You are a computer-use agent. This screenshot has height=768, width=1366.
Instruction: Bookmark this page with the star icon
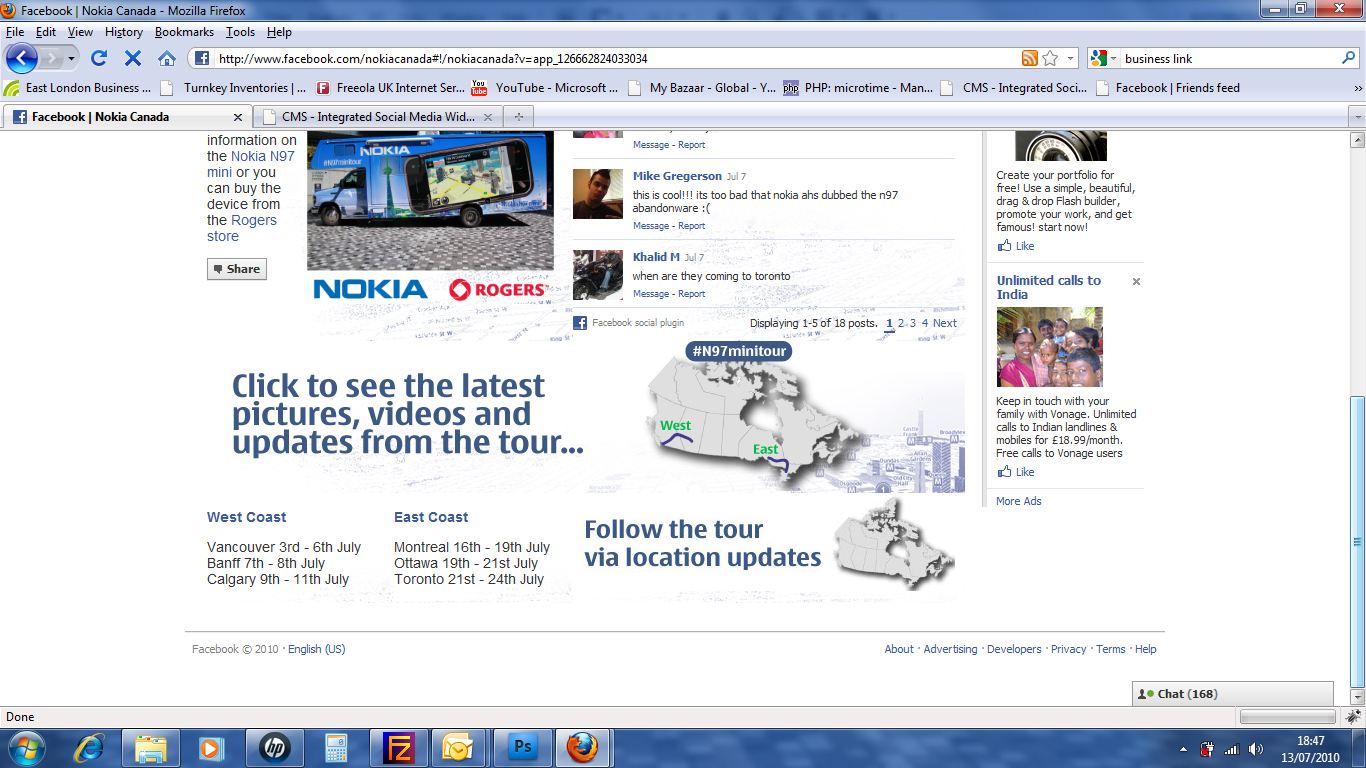[1050, 58]
